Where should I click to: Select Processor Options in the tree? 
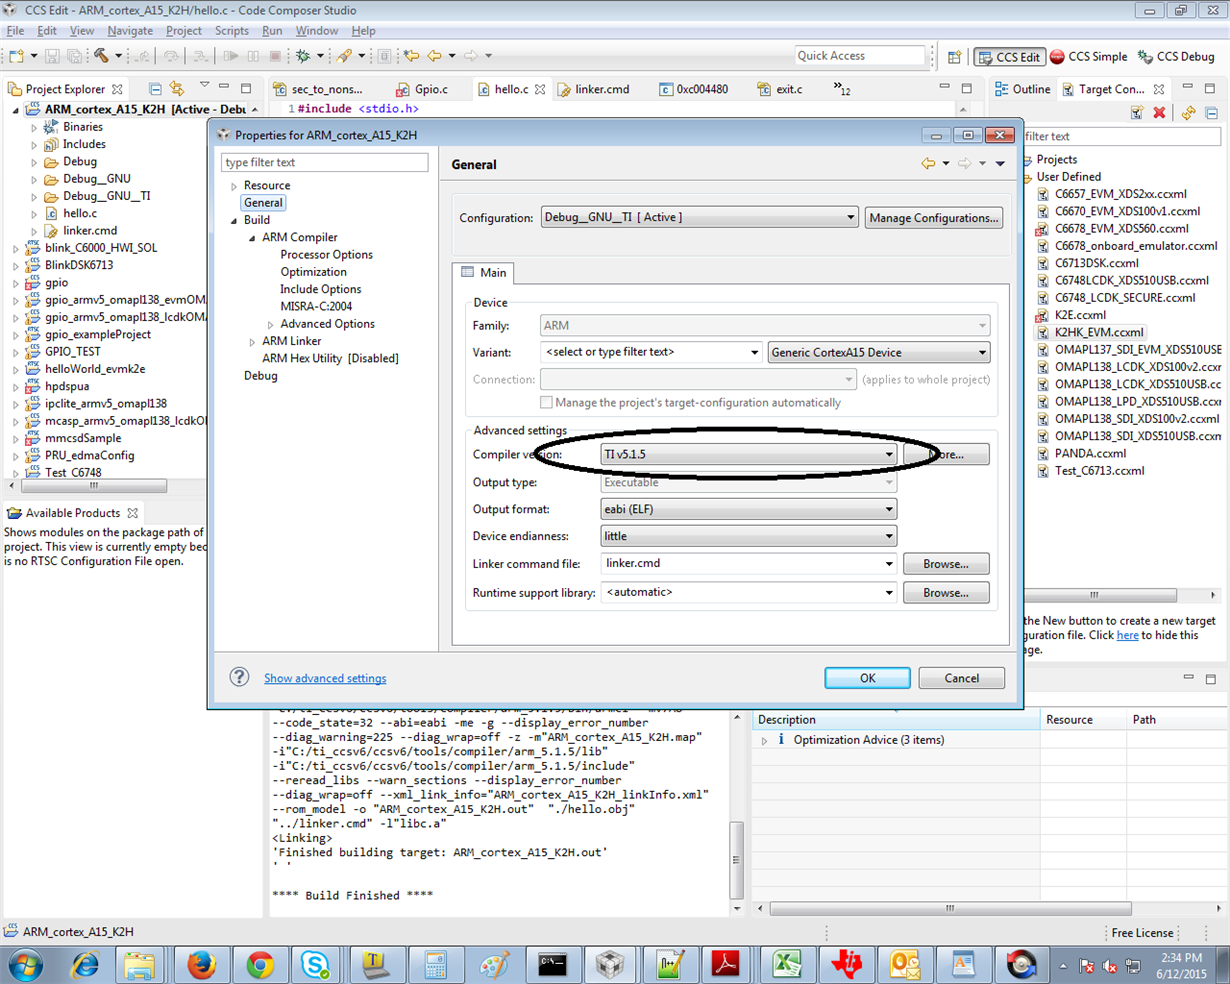pyautogui.click(x=326, y=255)
